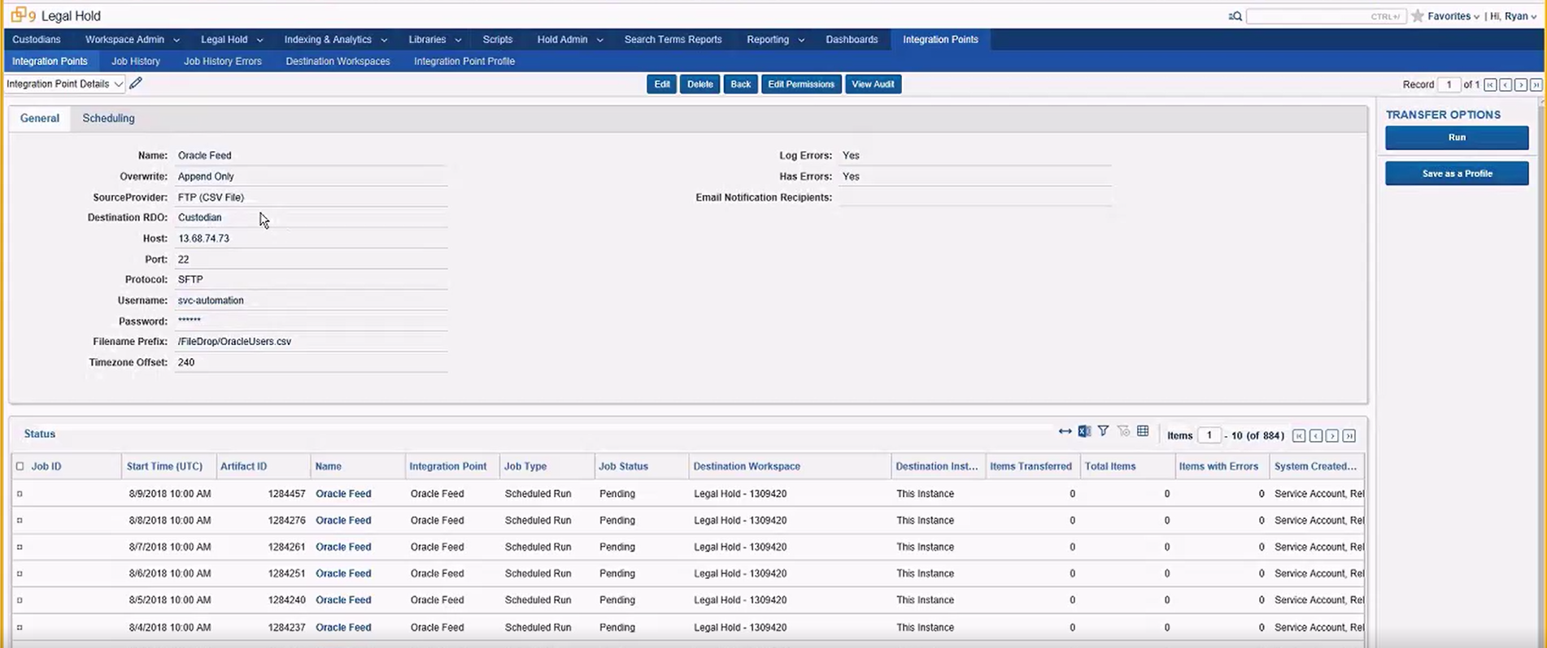Expand the Hi, Ryan user menu
This screenshot has height=648, width=1547.
pos(1511,16)
